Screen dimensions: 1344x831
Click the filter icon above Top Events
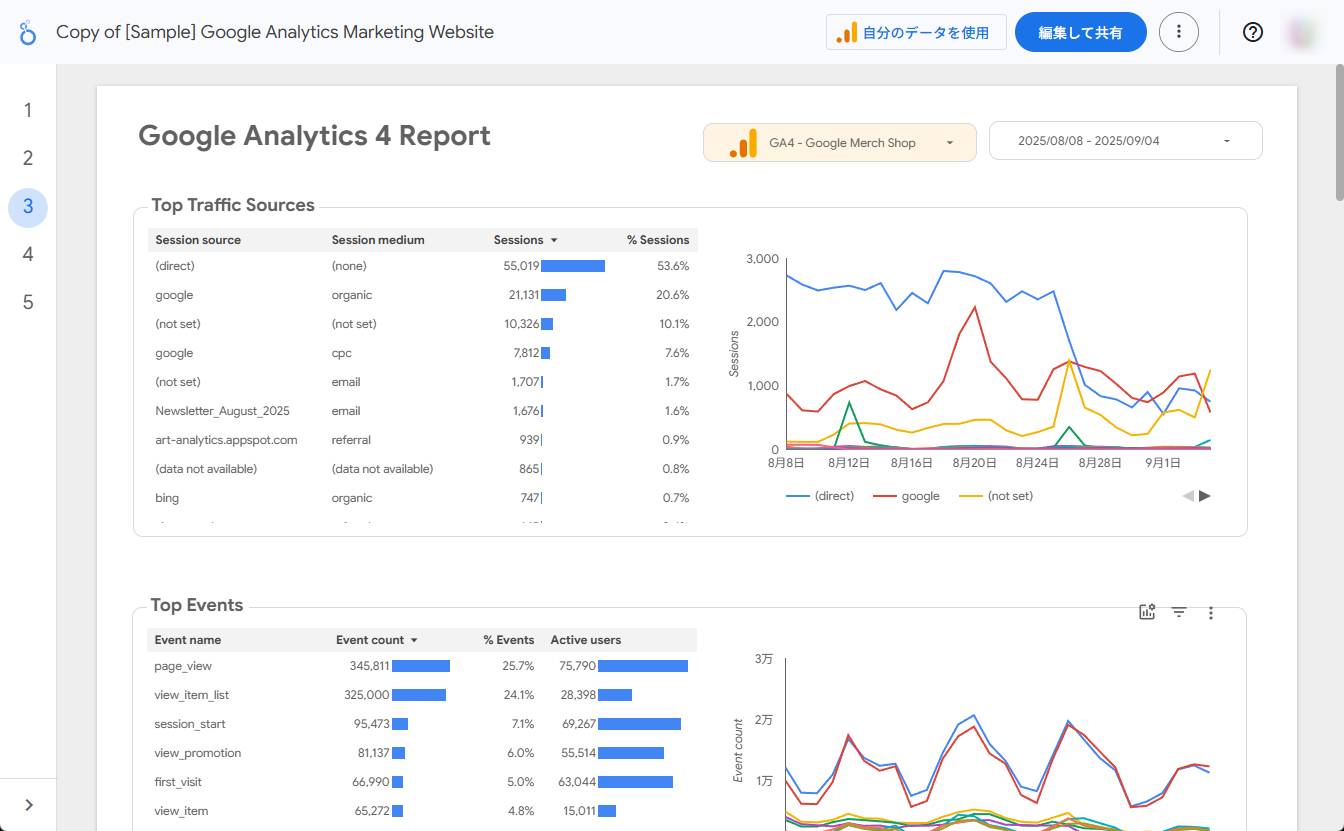coord(1179,612)
